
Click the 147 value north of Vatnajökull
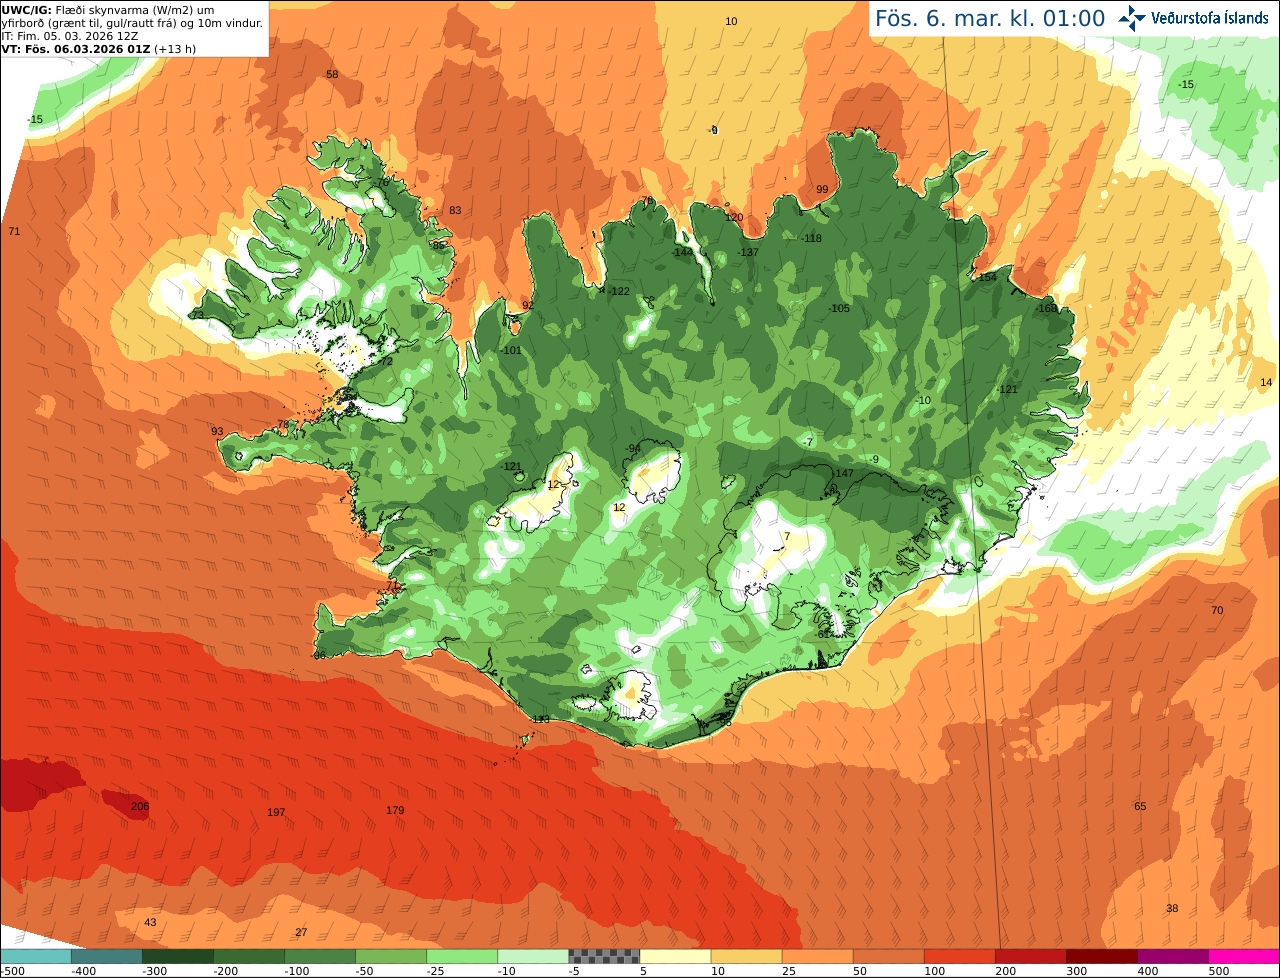844,473
